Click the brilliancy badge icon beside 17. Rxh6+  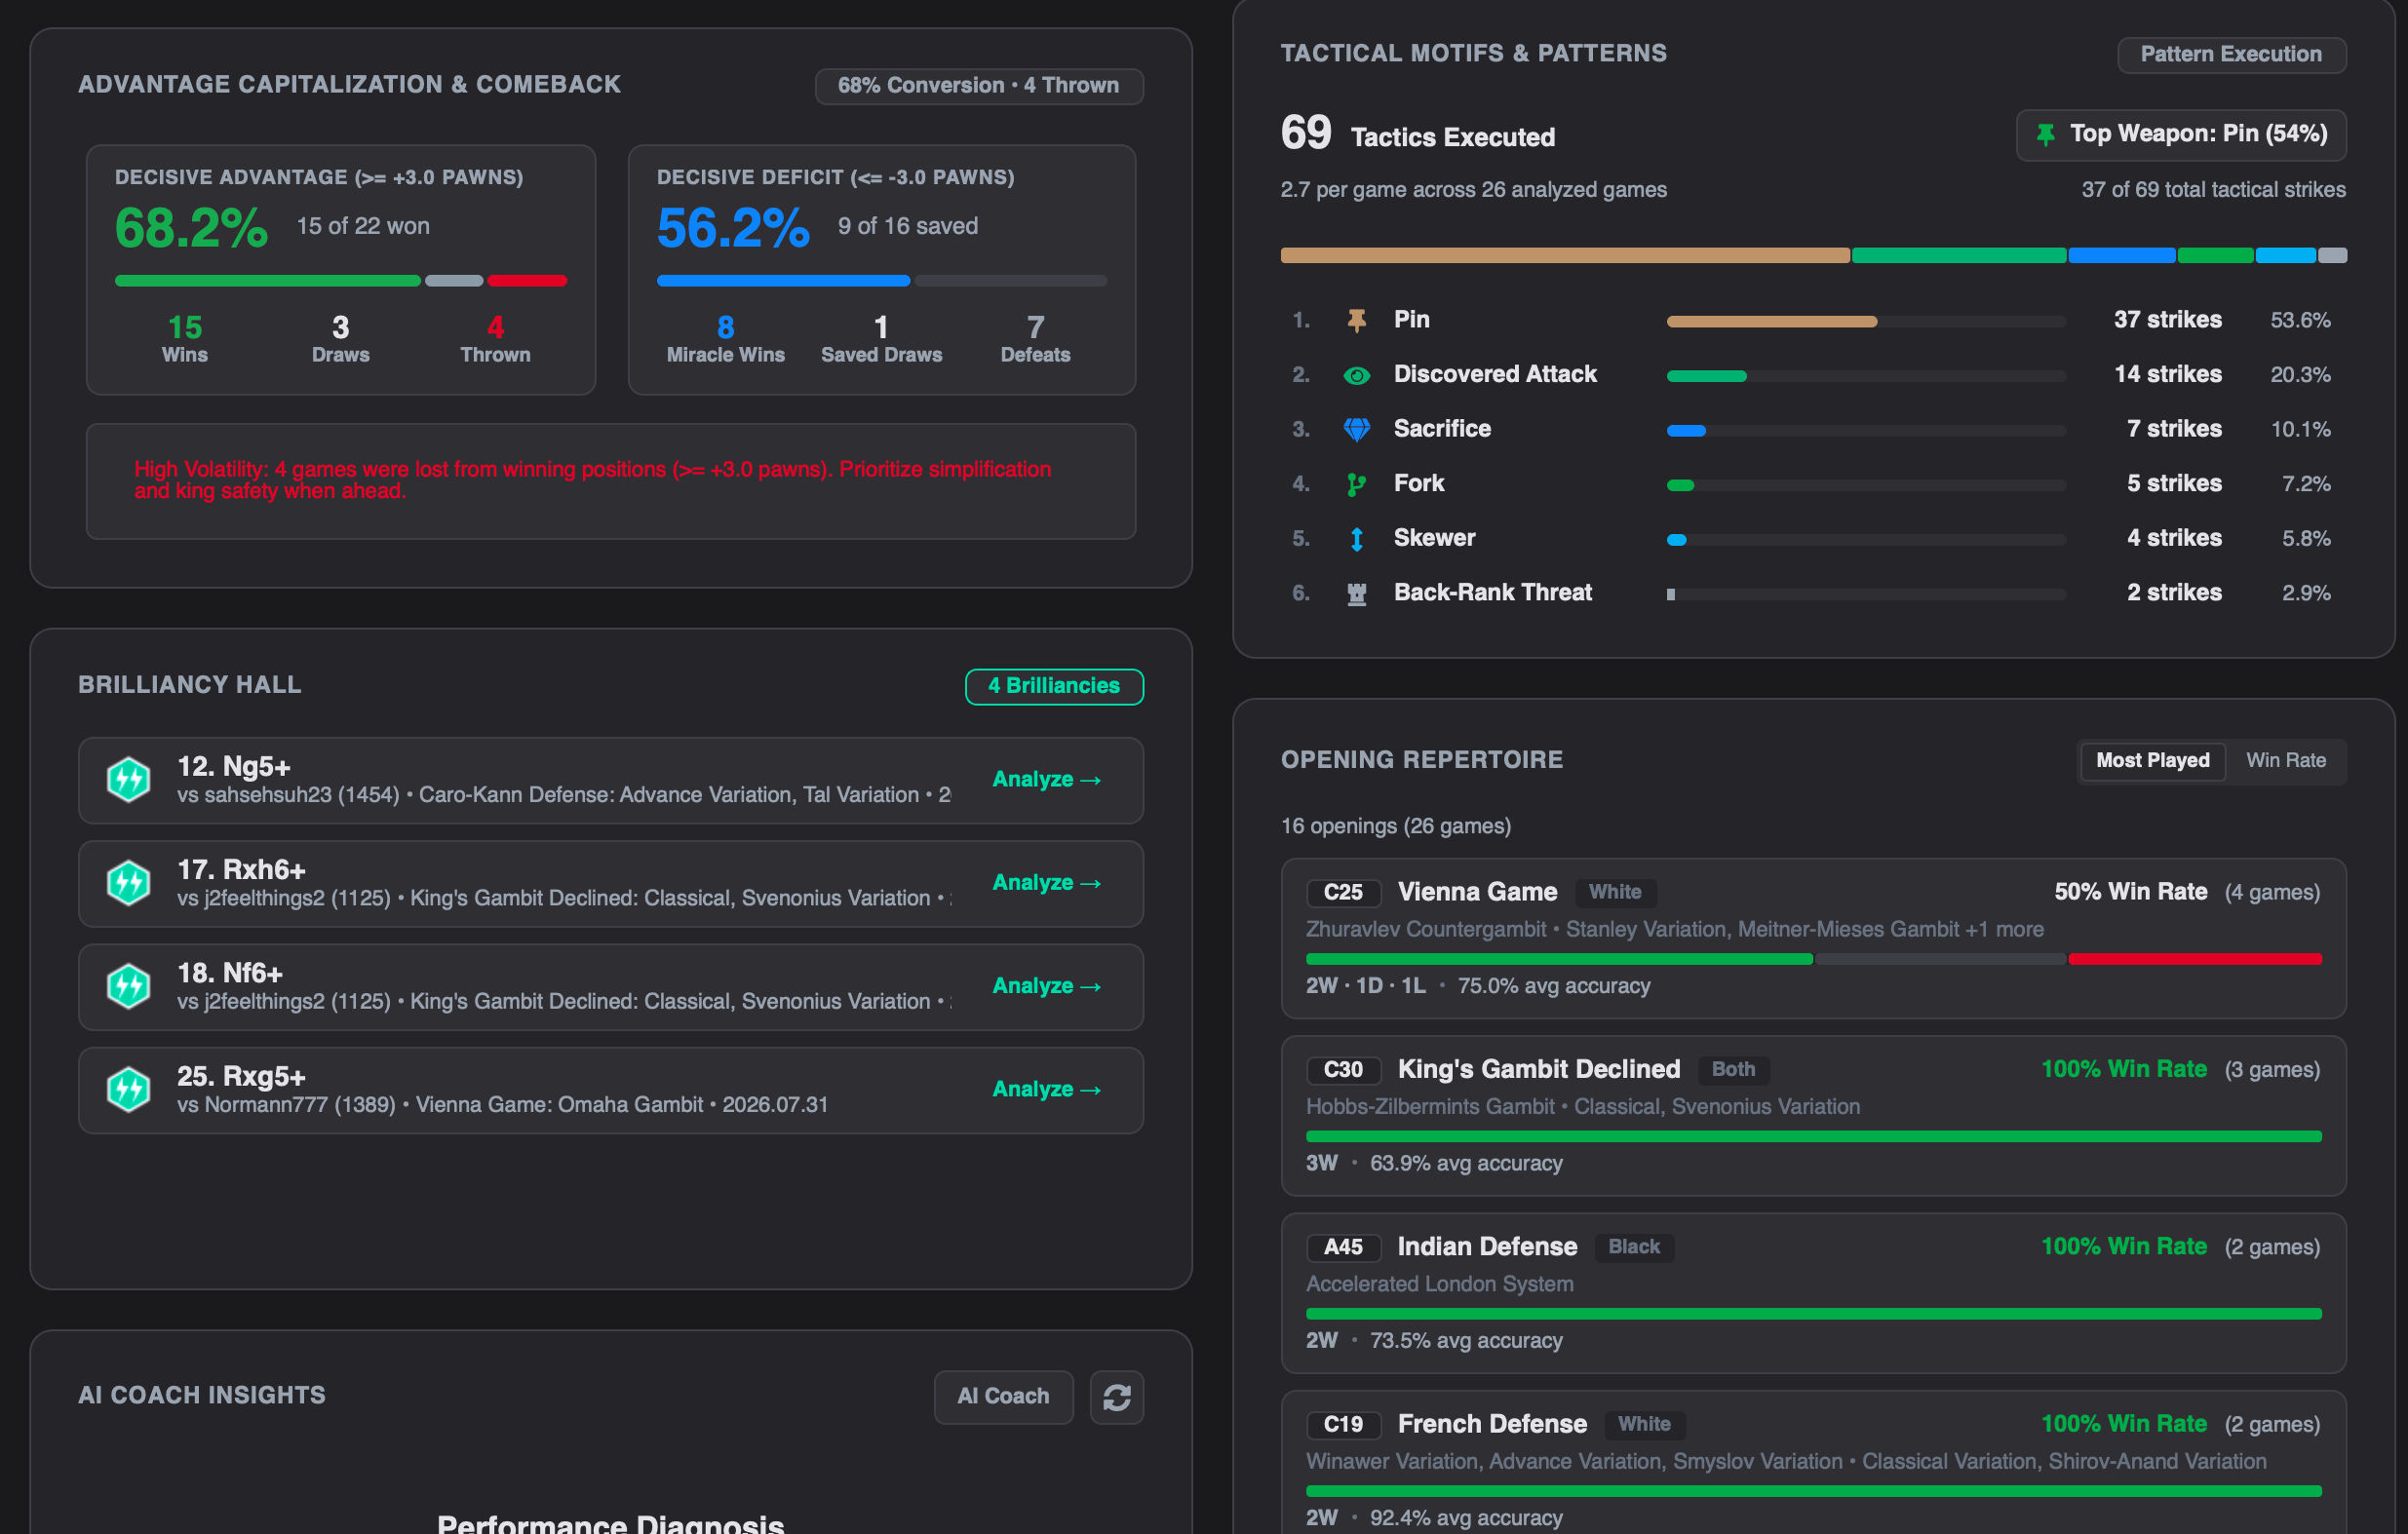[x=129, y=883]
